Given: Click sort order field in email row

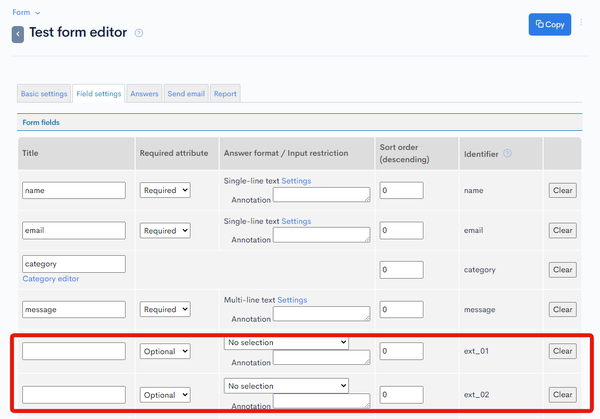Looking at the screenshot, I should 401,230.
